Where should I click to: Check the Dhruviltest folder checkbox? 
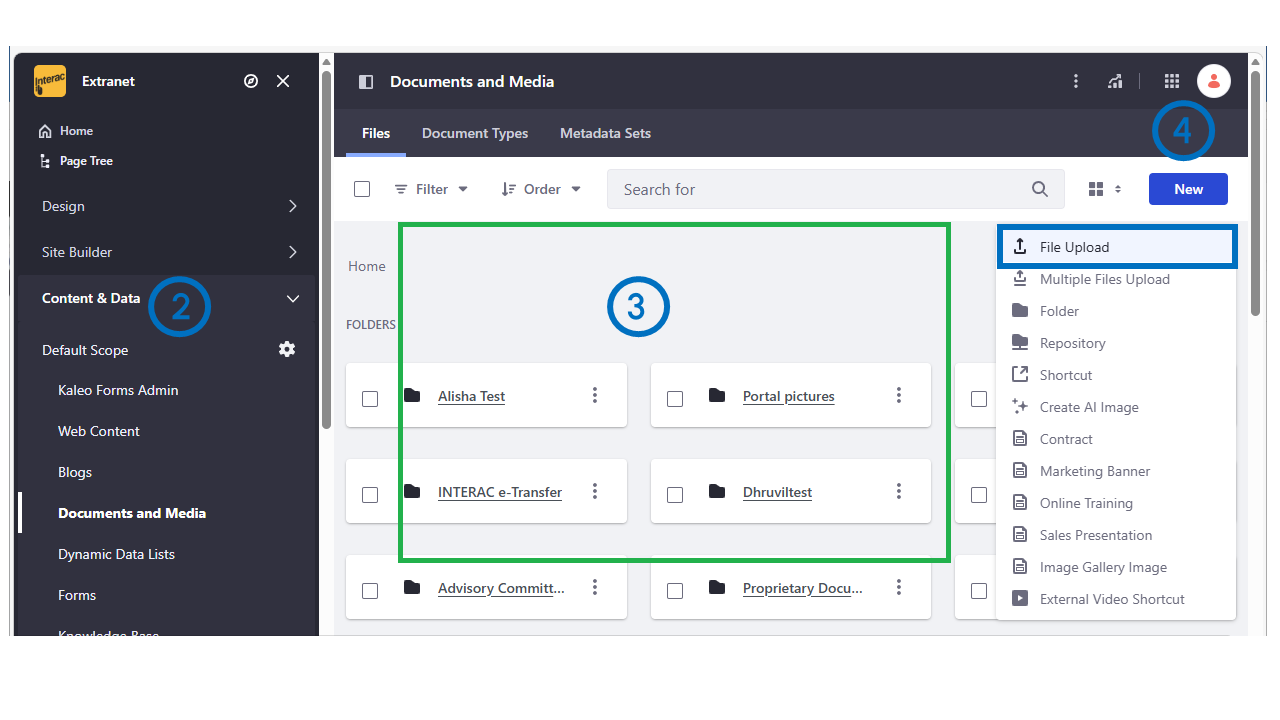click(675, 495)
